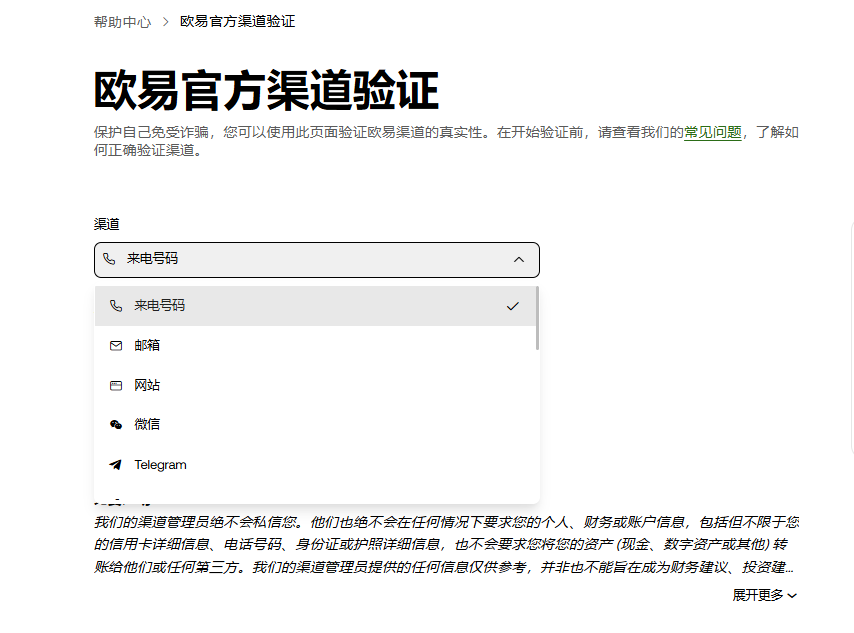Click the phone icon in the selected combo box
The width and height of the screenshot is (854, 633).
coord(109,259)
